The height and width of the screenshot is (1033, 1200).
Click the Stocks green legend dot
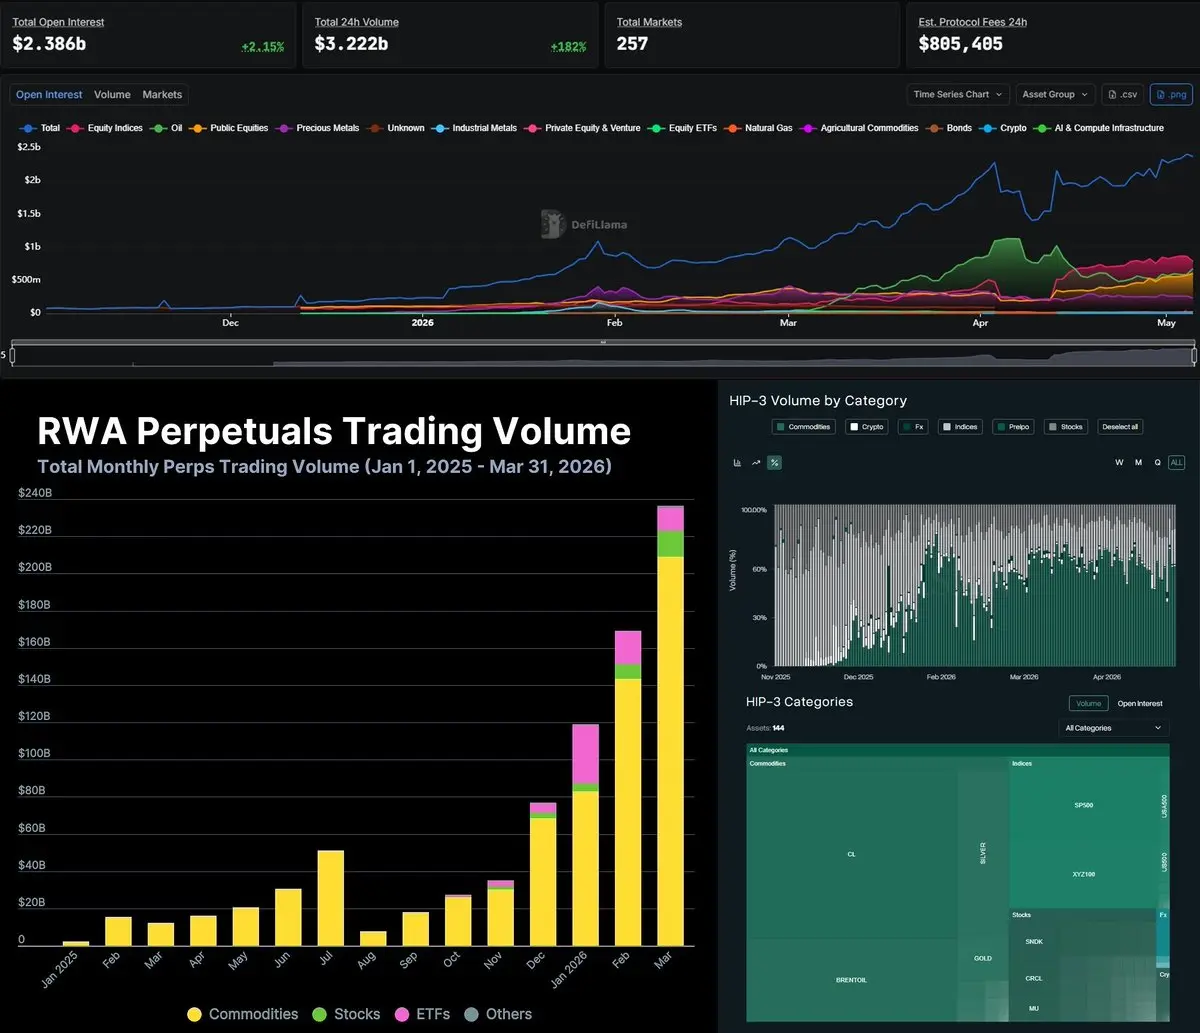[320, 1014]
